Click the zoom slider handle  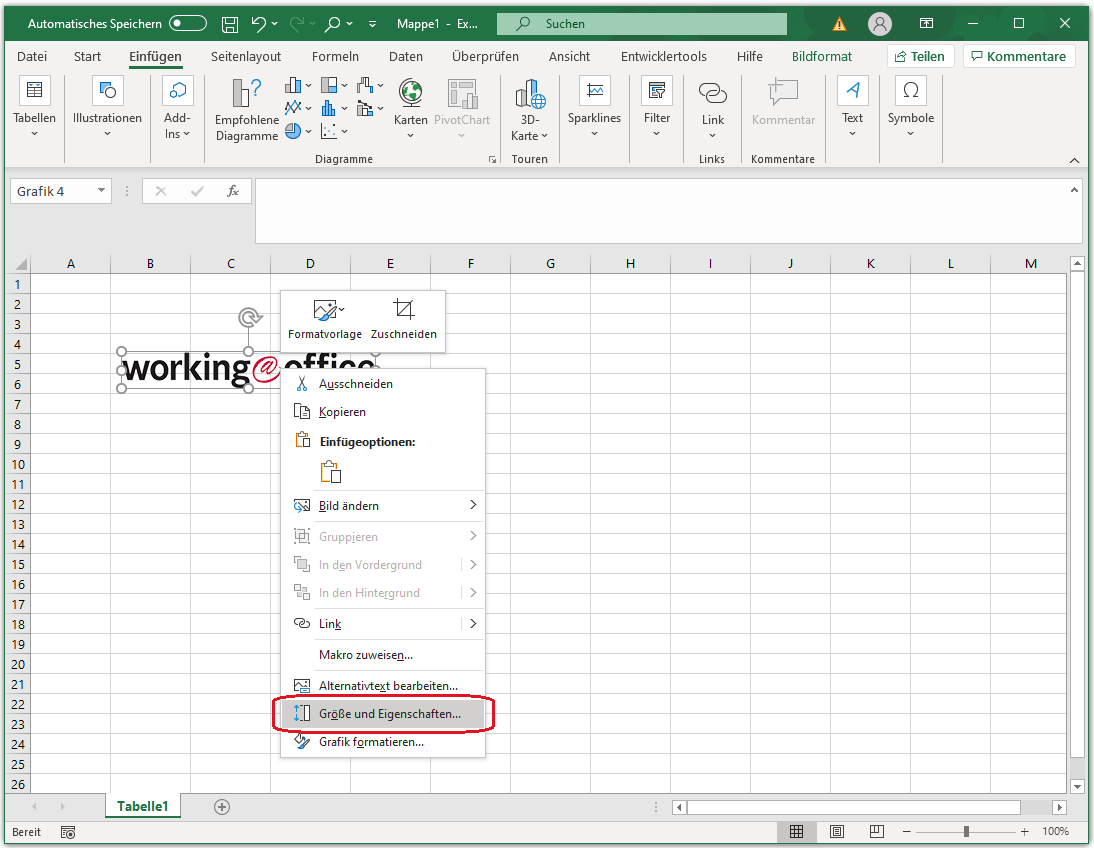pyautogui.click(x=966, y=831)
